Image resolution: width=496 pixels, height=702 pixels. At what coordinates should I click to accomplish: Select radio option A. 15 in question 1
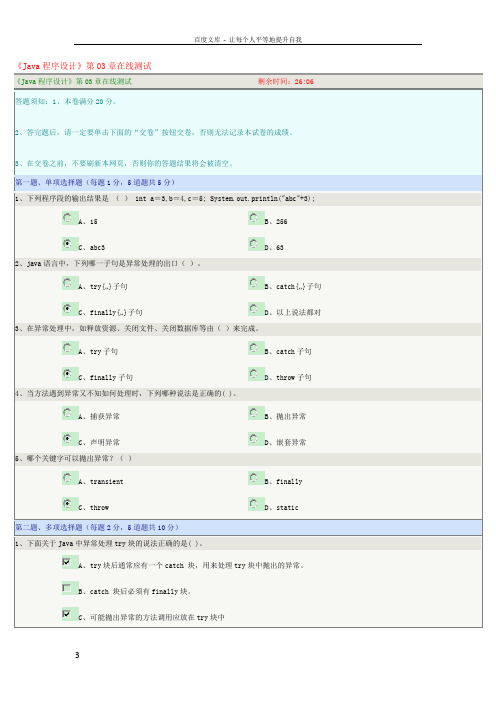point(68,218)
